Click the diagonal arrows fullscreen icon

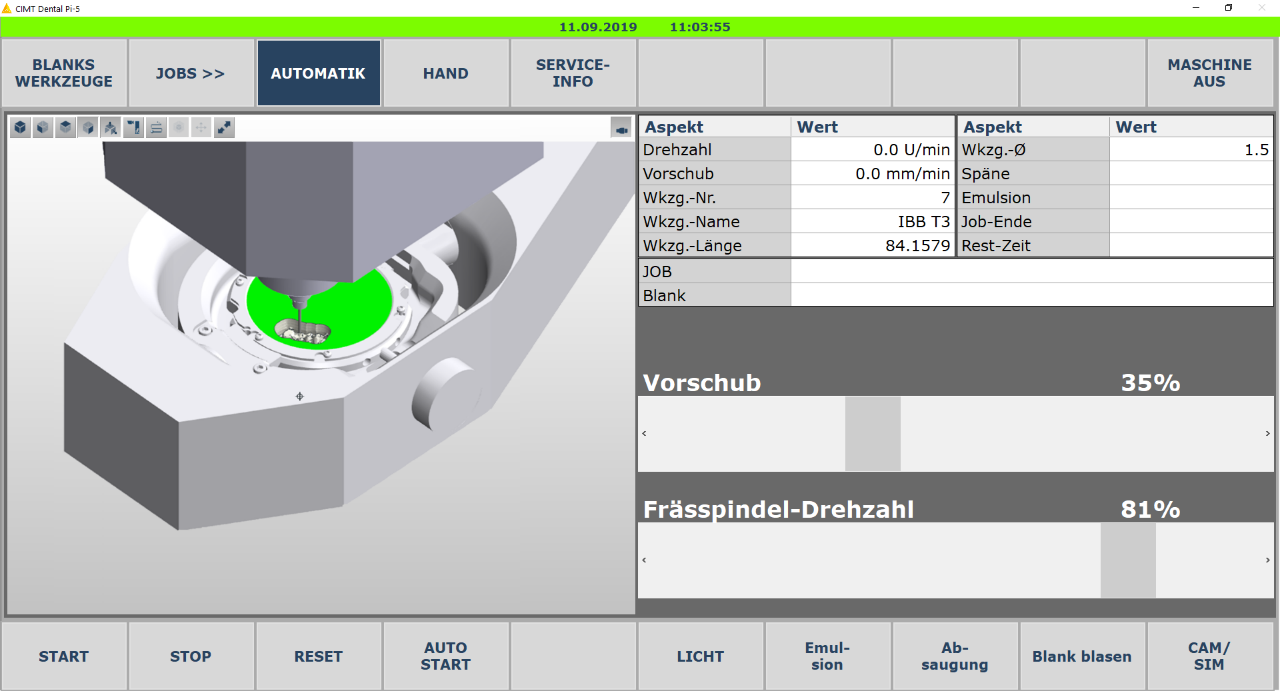[224, 128]
